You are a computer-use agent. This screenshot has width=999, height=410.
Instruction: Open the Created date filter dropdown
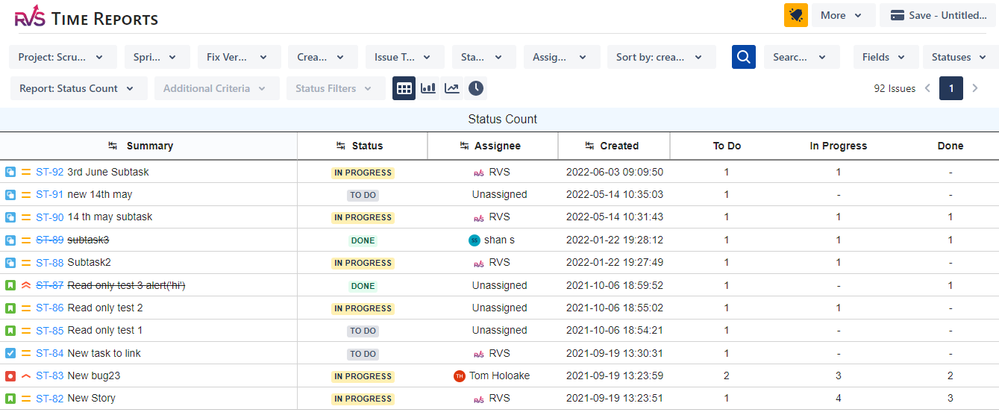coord(322,57)
